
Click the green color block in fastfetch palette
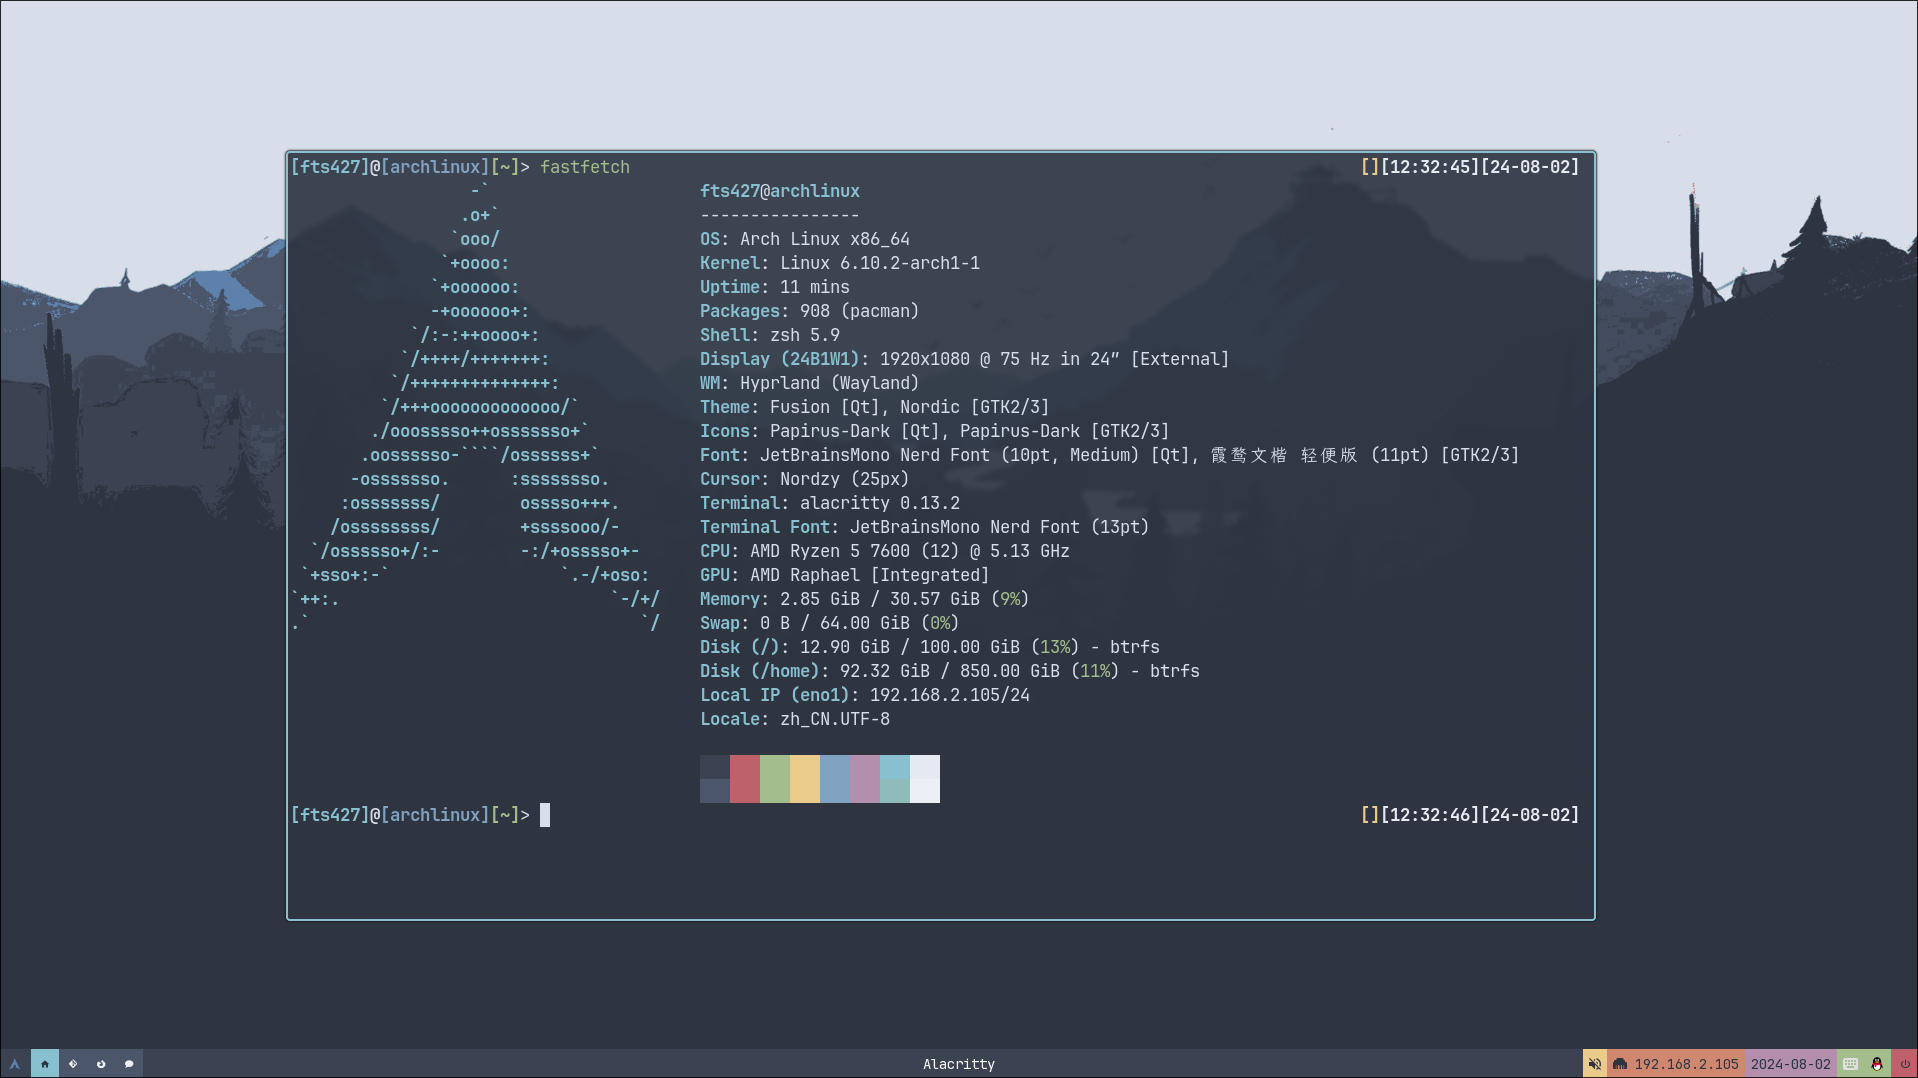(x=775, y=779)
